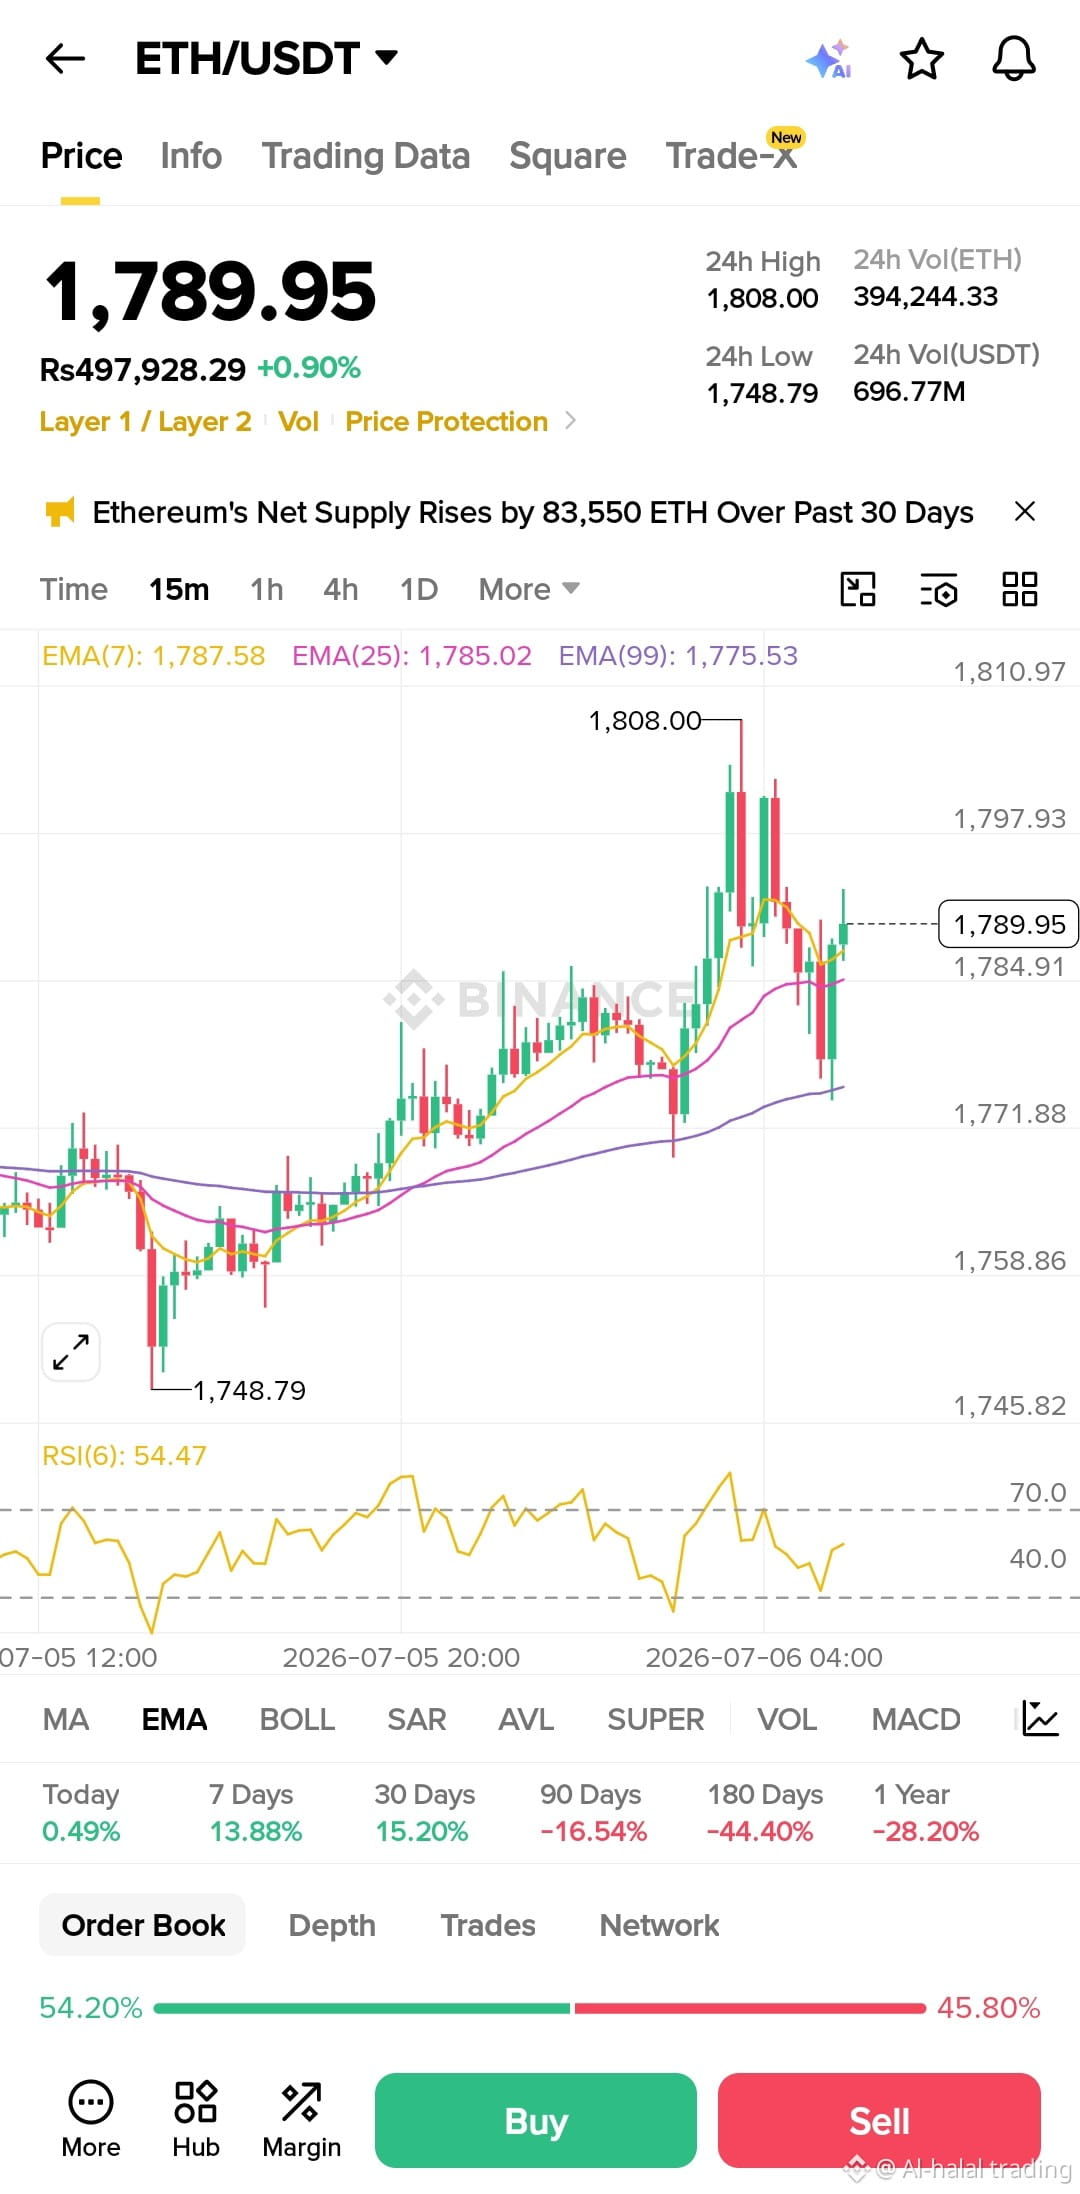
Task: Open ETH/USDT pair selector dropdown
Action: coord(266,59)
